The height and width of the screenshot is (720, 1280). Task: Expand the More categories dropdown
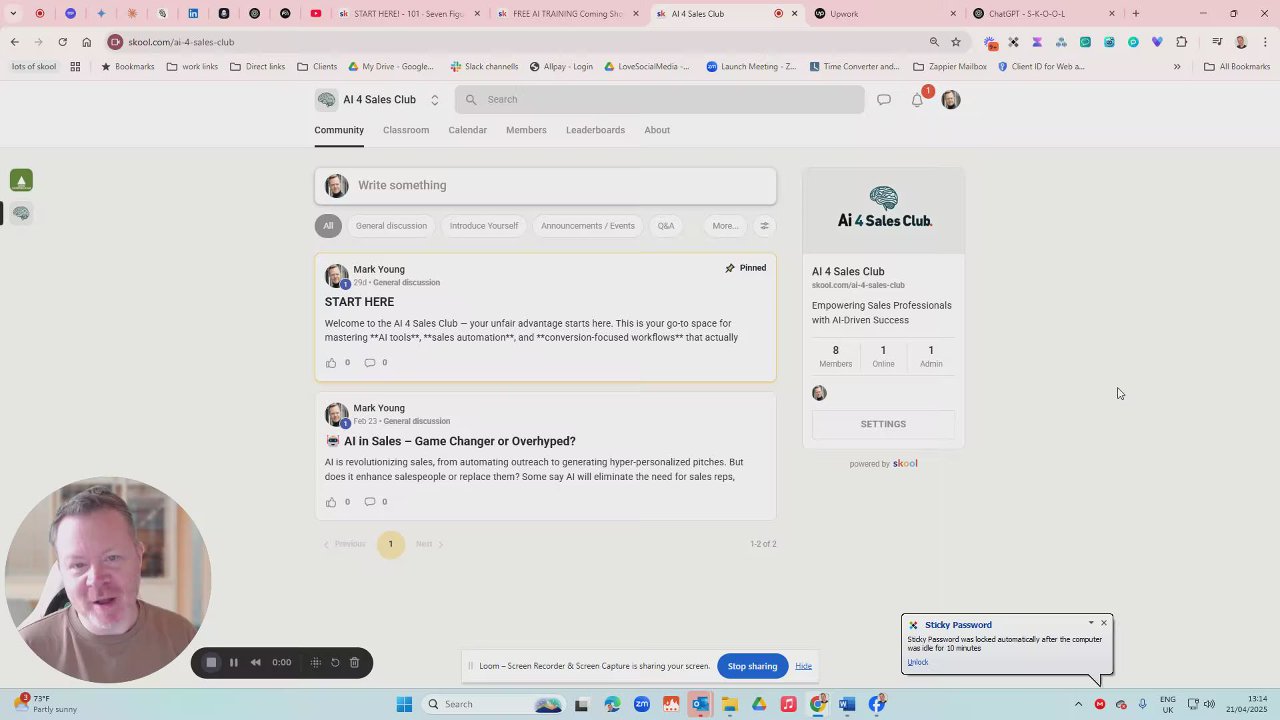point(726,226)
